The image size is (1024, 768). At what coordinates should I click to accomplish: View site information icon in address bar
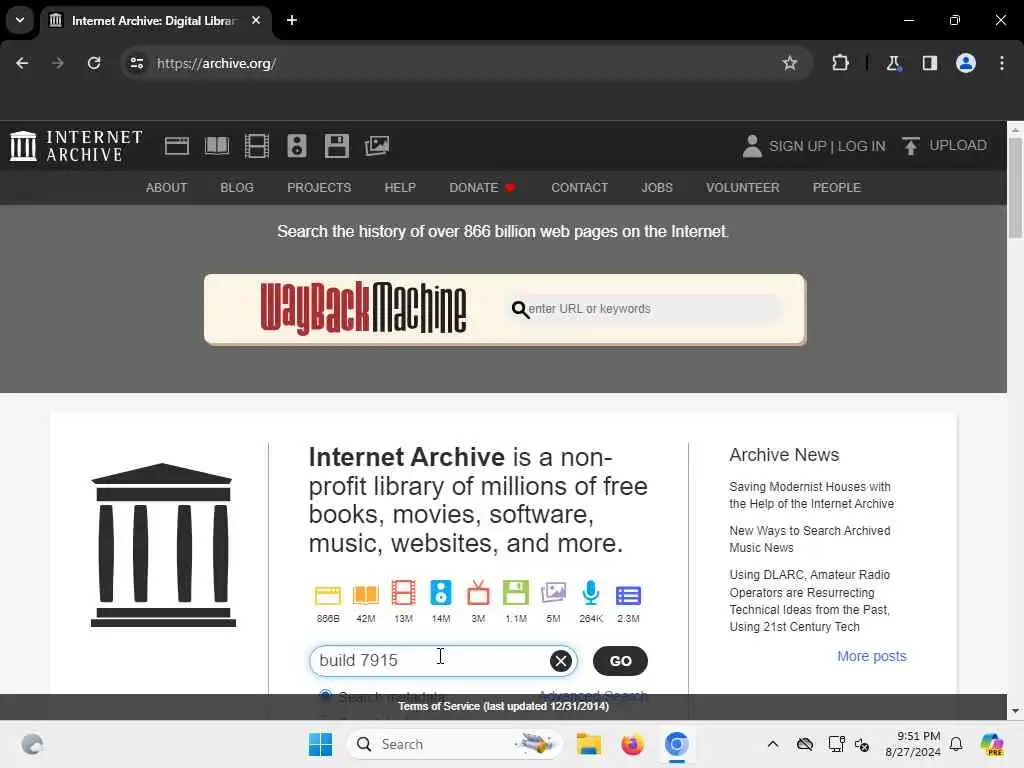pos(136,63)
